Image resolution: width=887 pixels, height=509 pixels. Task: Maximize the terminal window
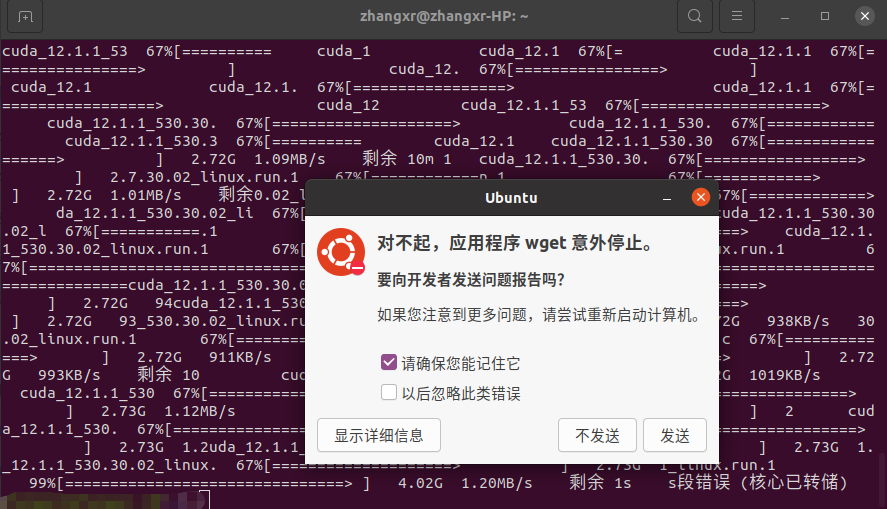point(825,16)
